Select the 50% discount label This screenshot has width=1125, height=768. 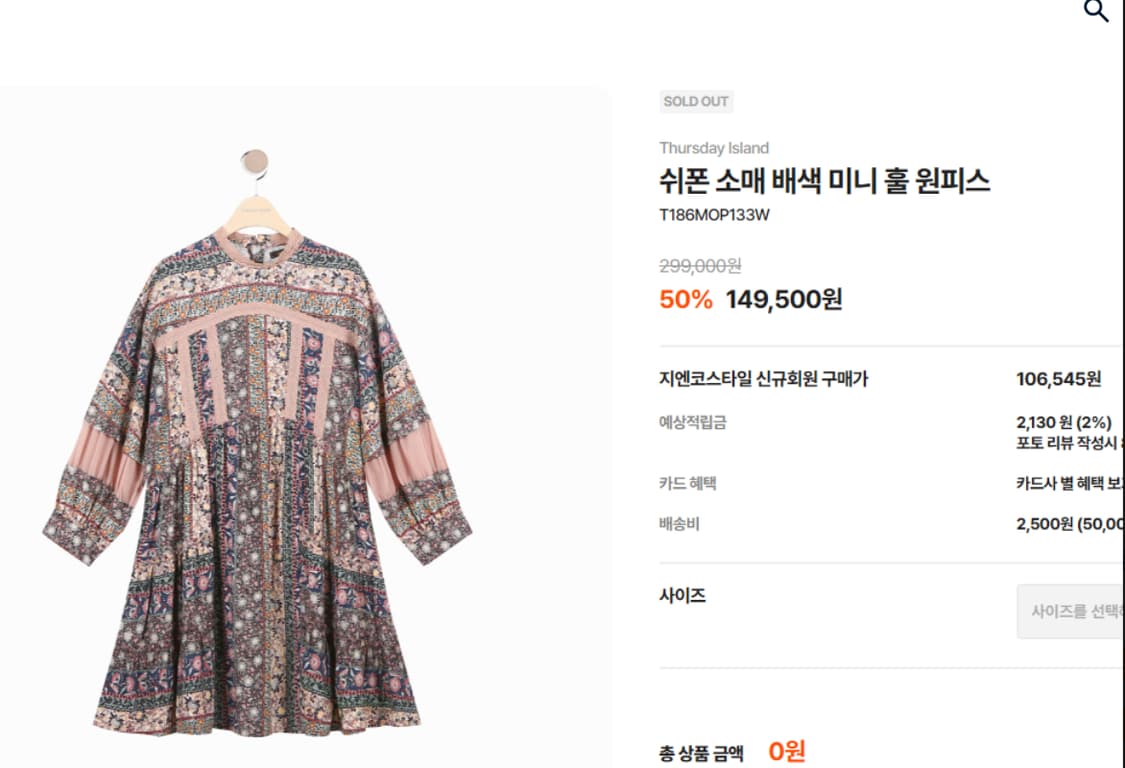click(x=685, y=299)
